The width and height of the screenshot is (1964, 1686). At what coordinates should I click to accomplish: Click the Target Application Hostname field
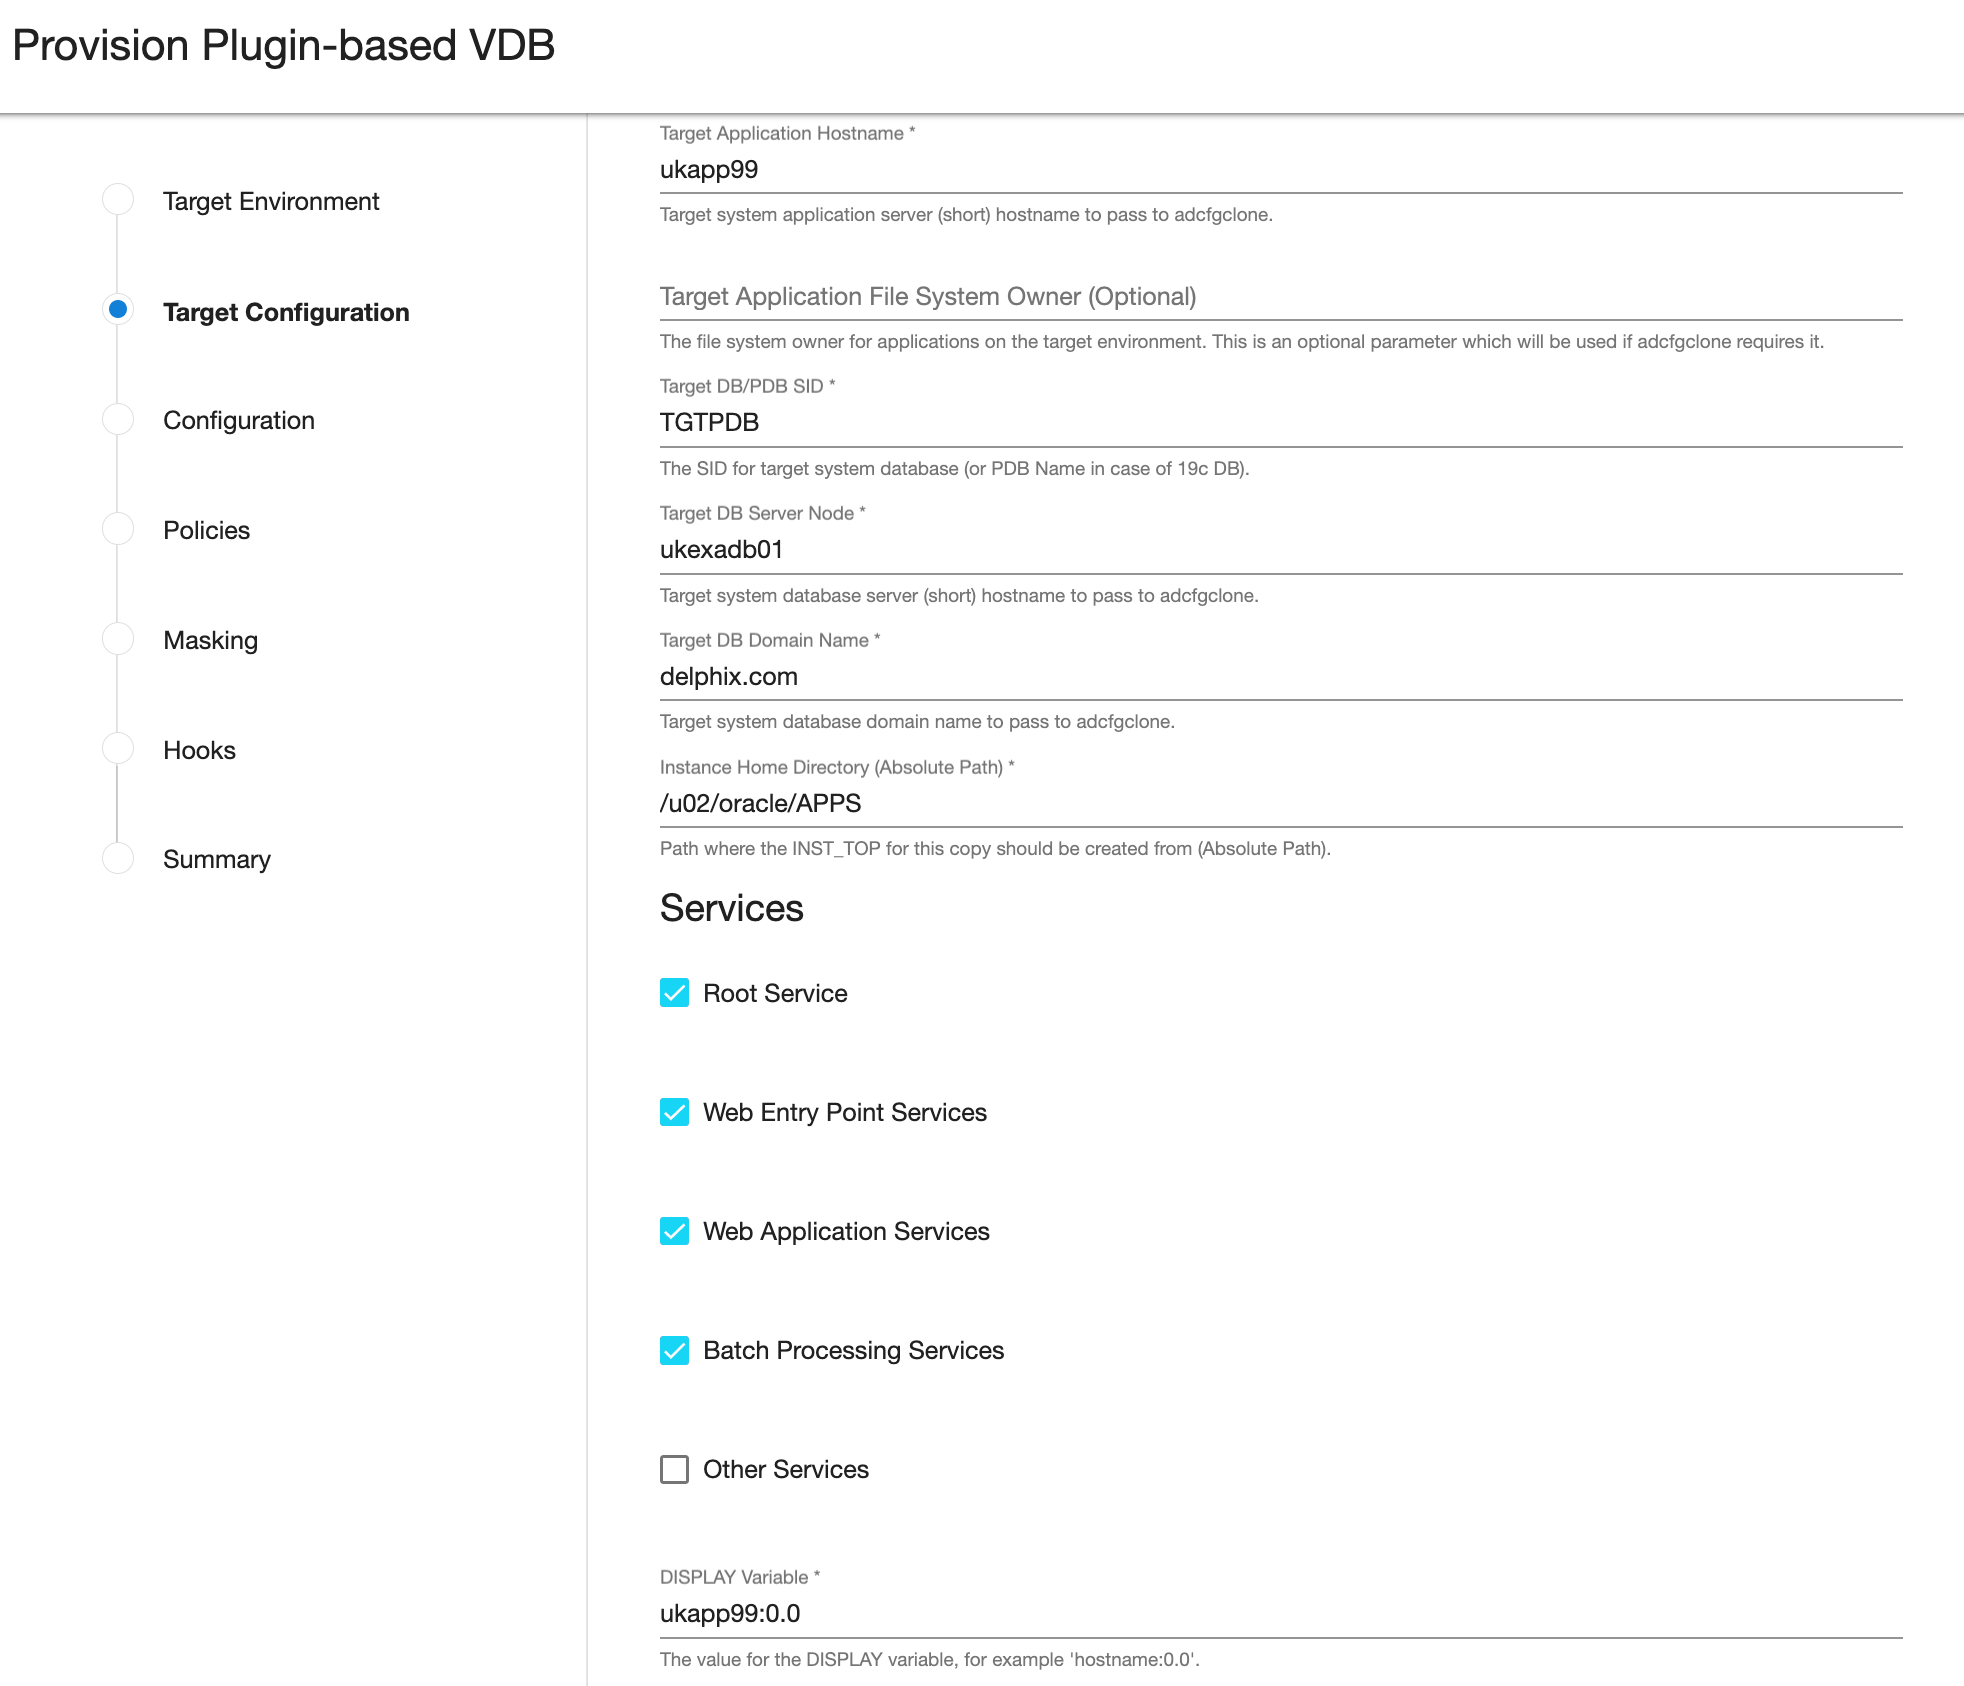(x=1280, y=170)
